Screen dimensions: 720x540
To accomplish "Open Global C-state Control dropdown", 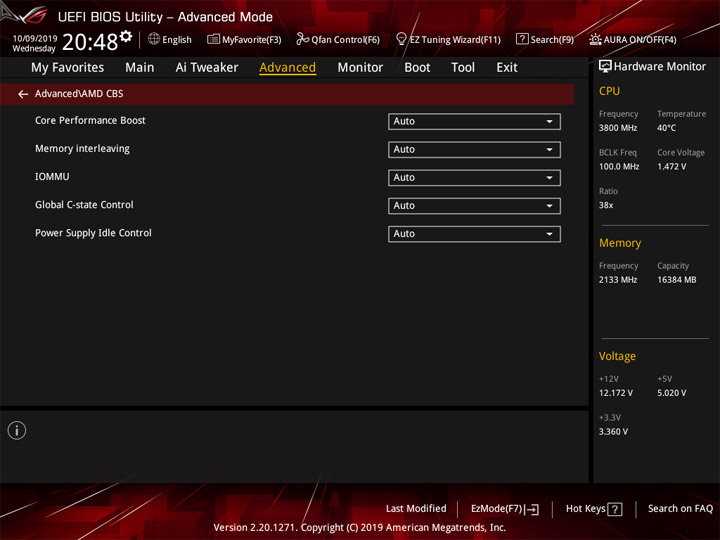I will tap(474, 206).
